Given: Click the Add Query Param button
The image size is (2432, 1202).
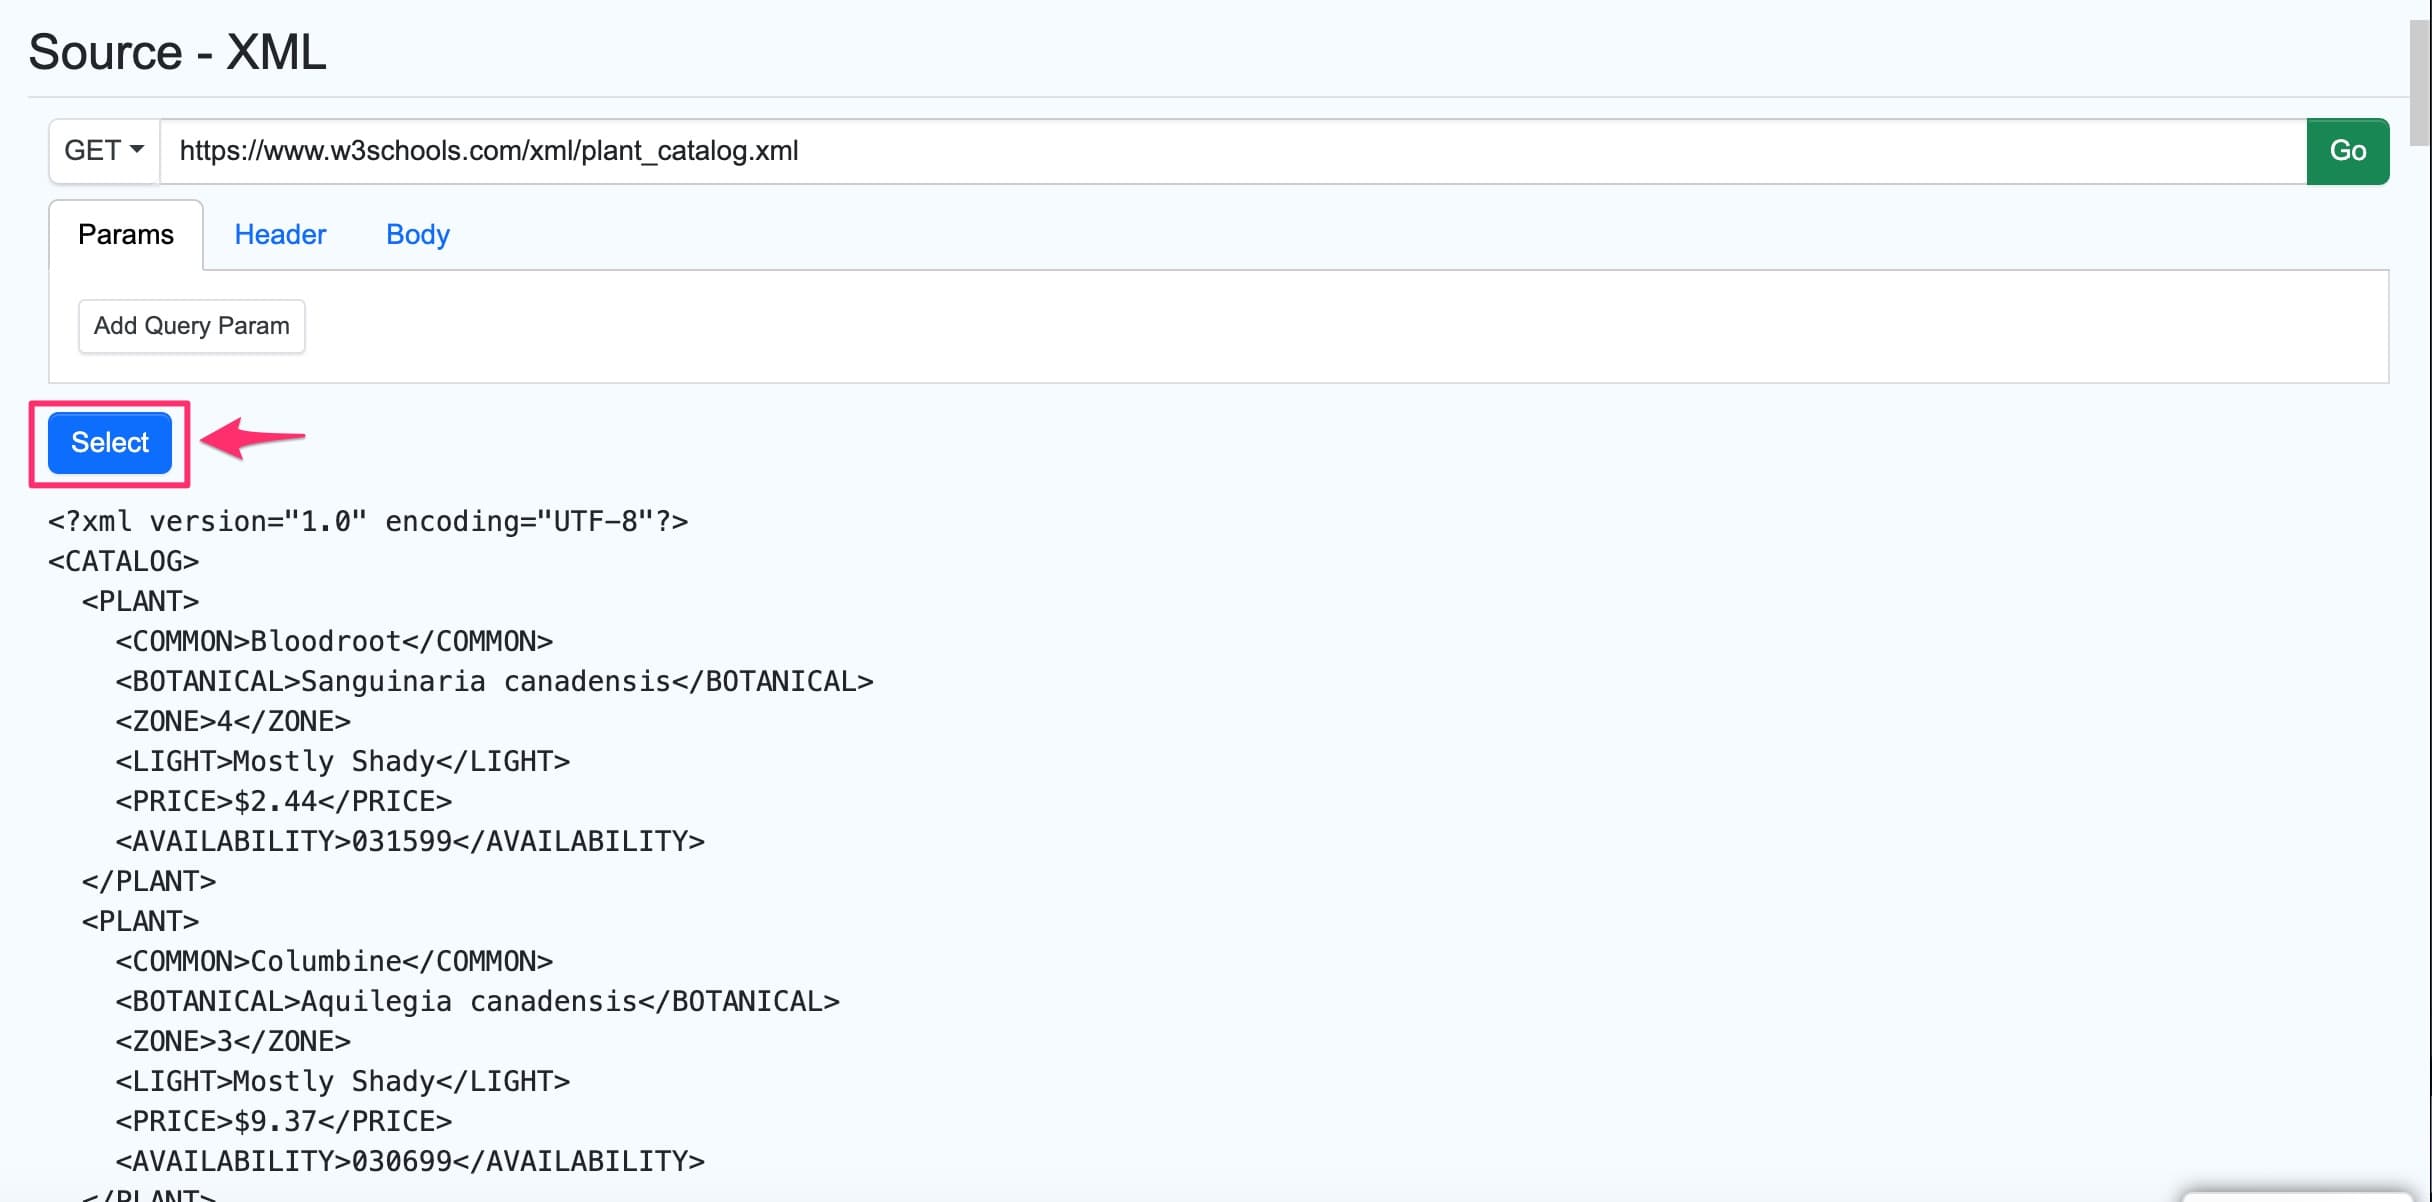Looking at the screenshot, I should [191, 326].
